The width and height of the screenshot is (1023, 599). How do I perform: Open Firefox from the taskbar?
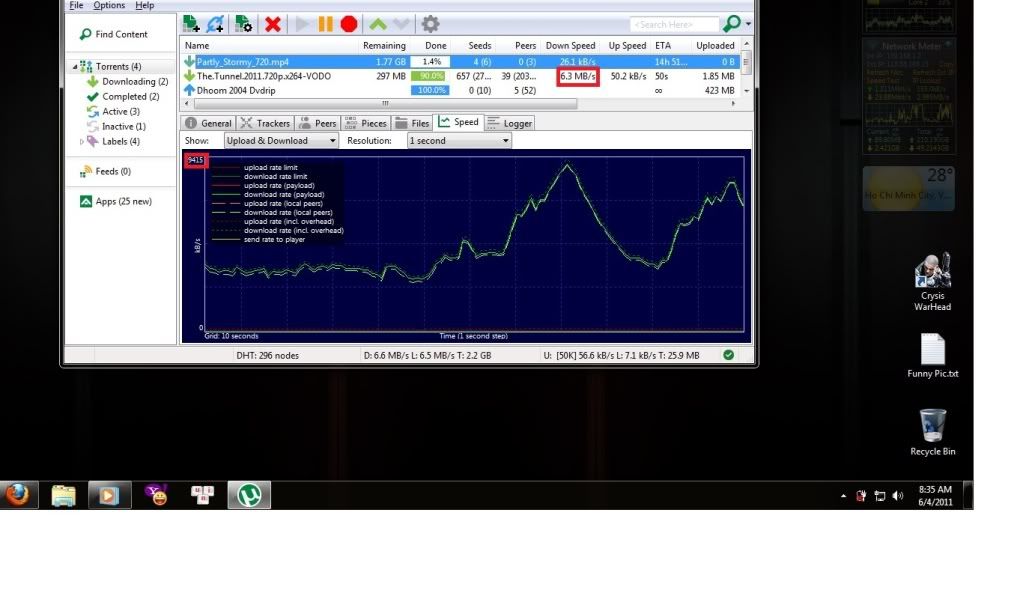(x=18, y=494)
